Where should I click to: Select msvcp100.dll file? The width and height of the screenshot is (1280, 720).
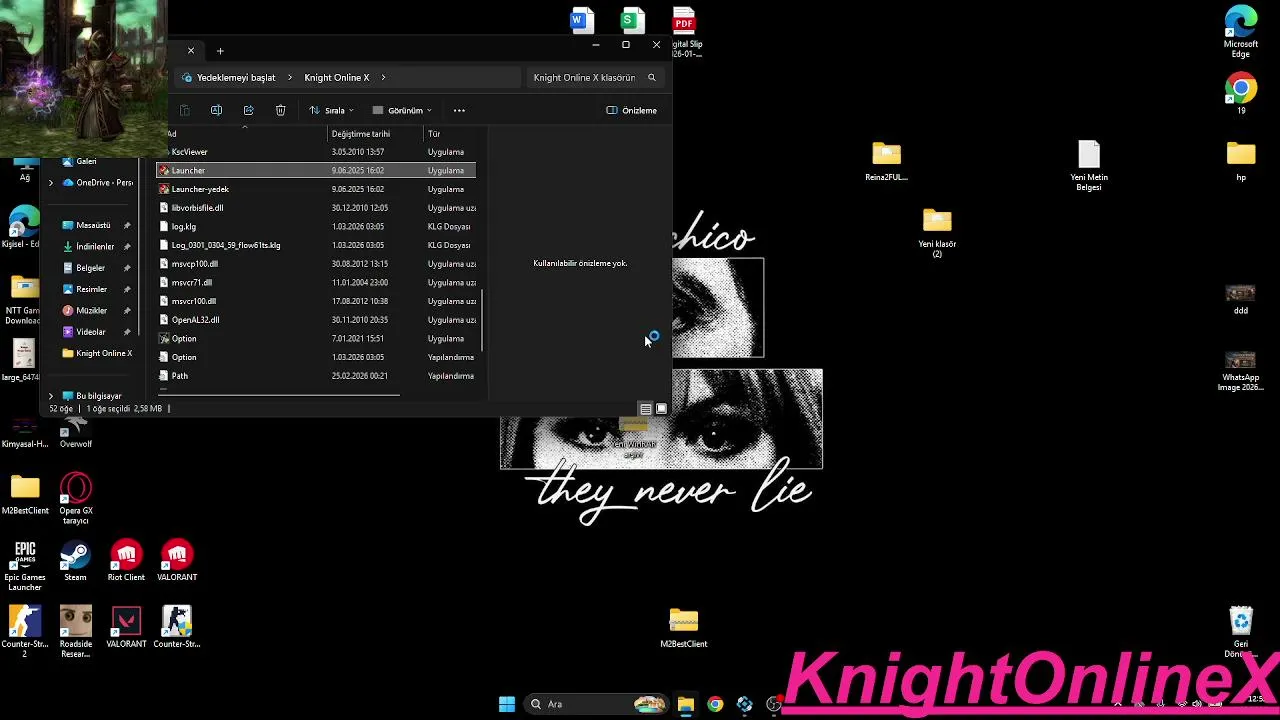tap(316, 264)
